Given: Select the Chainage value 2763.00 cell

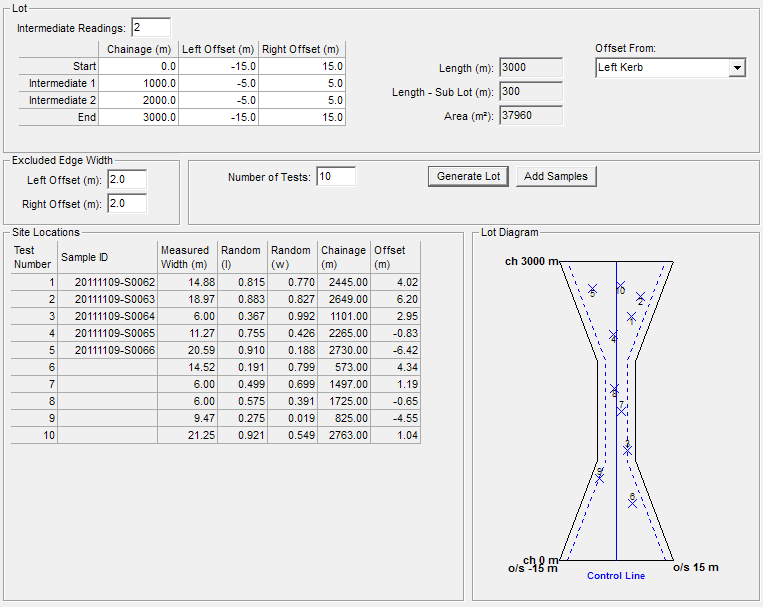Looking at the screenshot, I should pyautogui.click(x=343, y=435).
